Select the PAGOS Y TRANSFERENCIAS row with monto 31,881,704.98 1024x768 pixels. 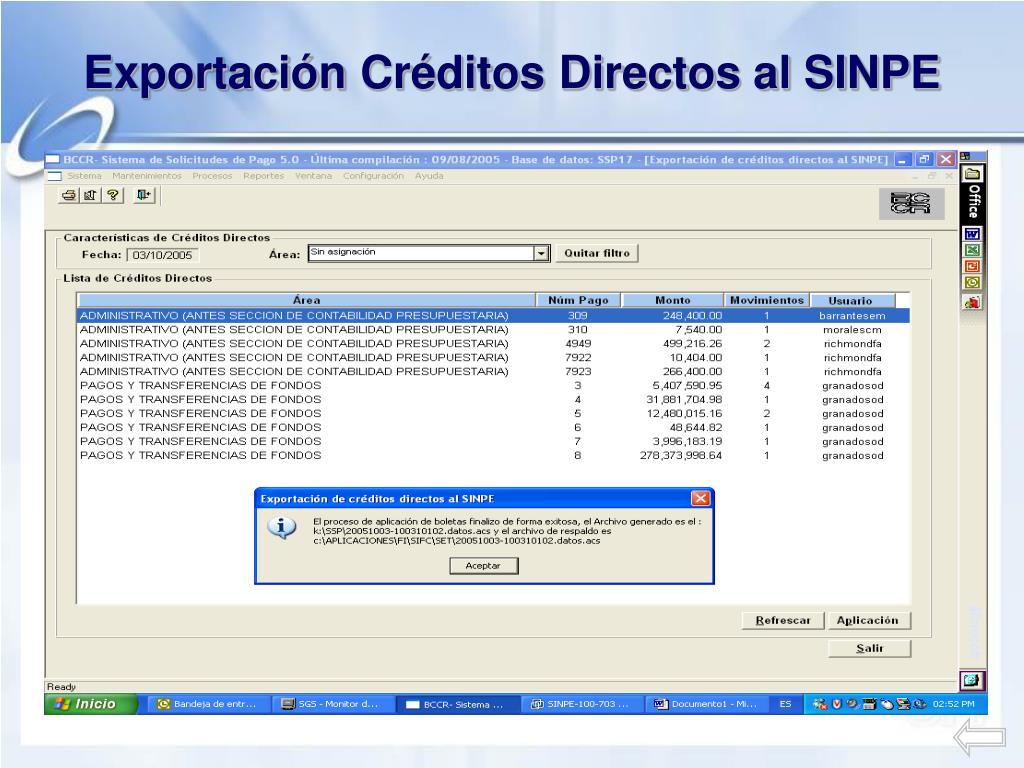click(493, 400)
